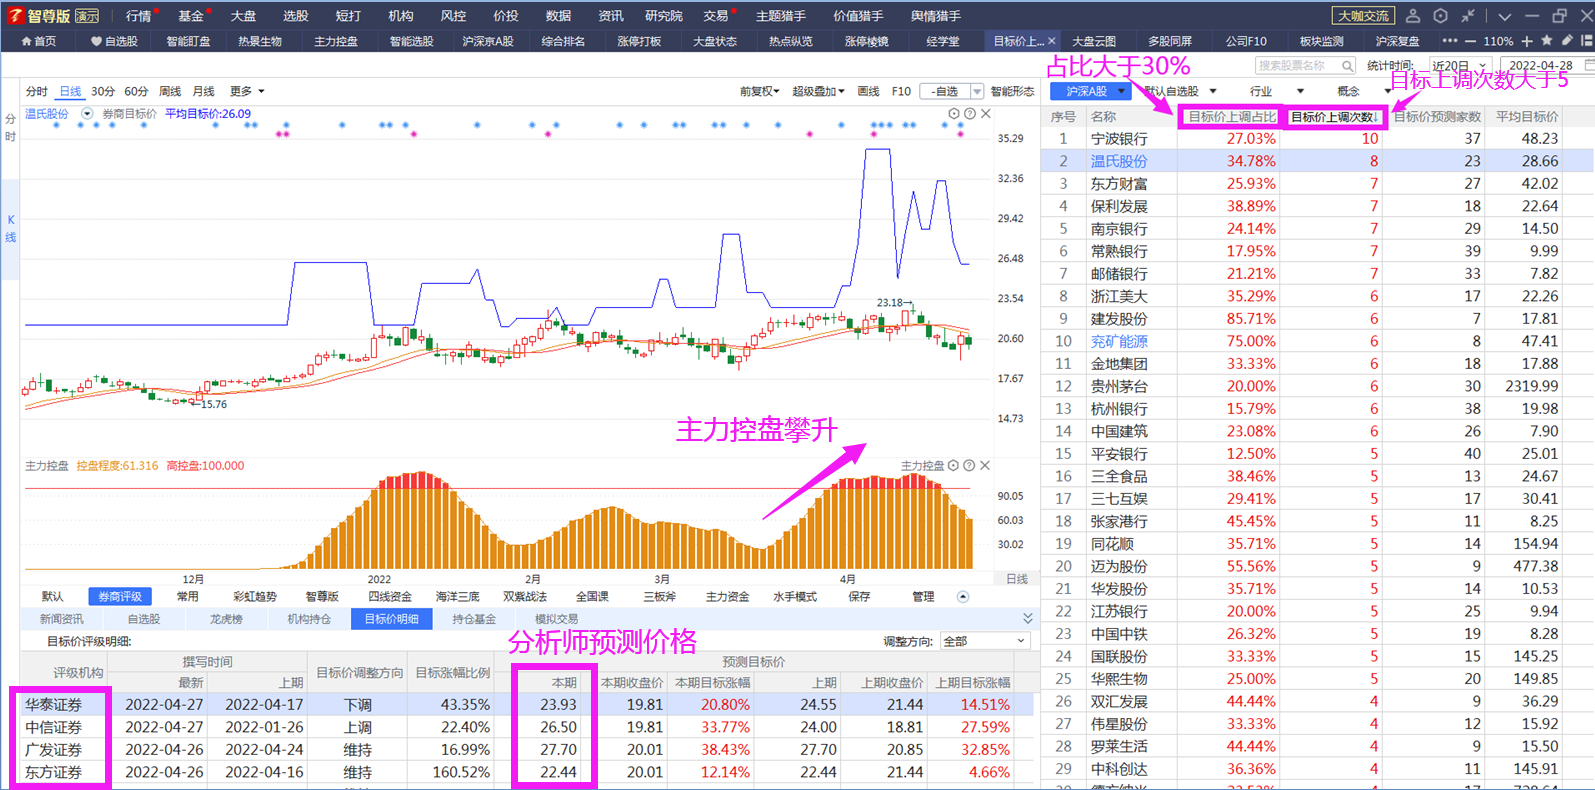This screenshot has width=1595, height=790.
Task: Switch to 周线 chart period
Action: coord(170,91)
